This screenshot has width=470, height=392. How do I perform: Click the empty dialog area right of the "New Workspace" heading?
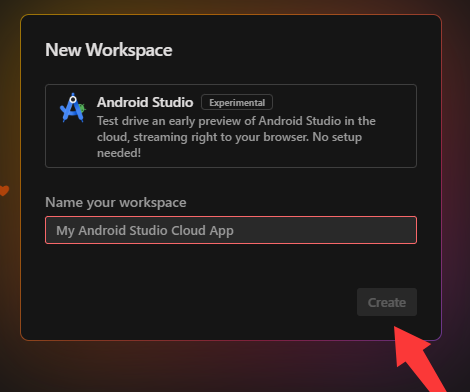pos(300,50)
